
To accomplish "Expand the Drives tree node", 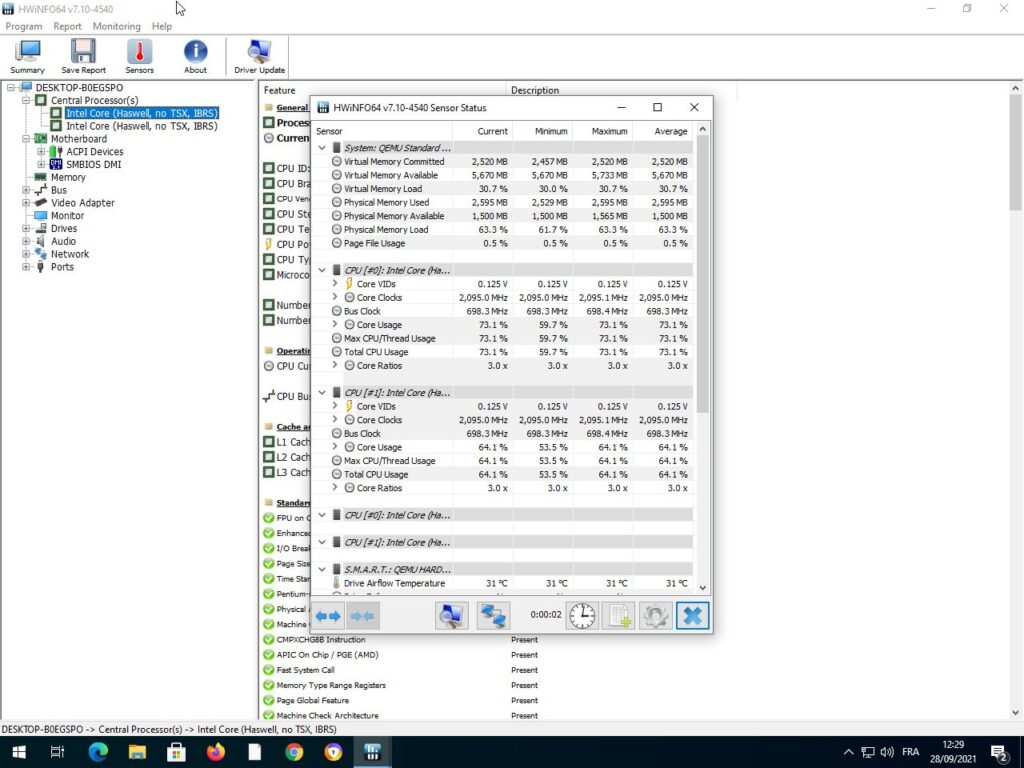I will 26,229.
